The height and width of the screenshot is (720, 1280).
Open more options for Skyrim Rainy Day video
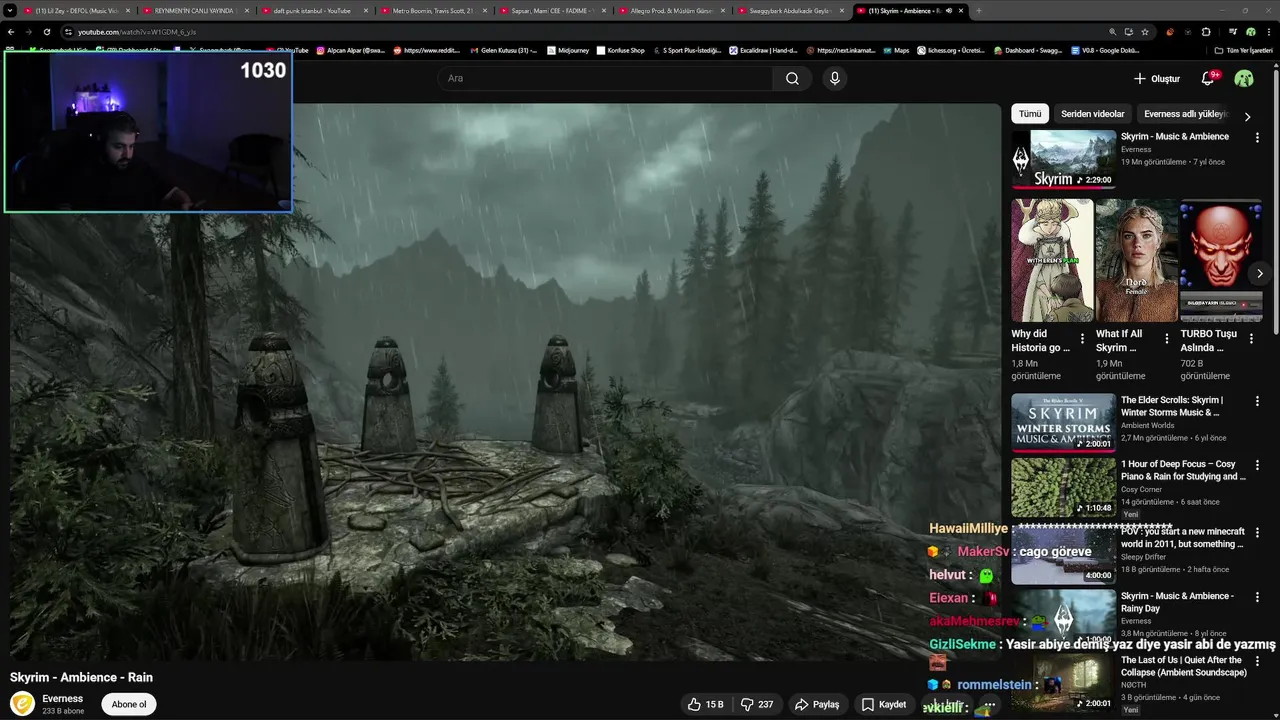click(x=1257, y=597)
